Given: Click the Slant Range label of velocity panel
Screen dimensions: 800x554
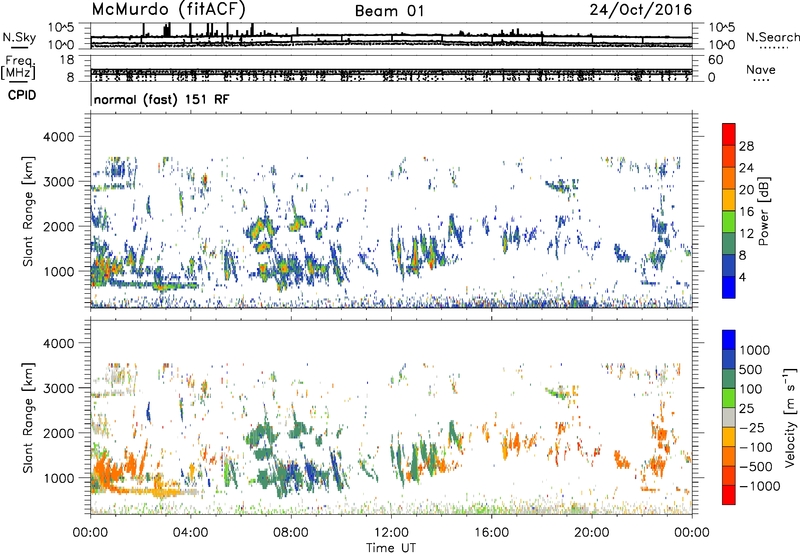Looking at the screenshot, I should point(28,417).
